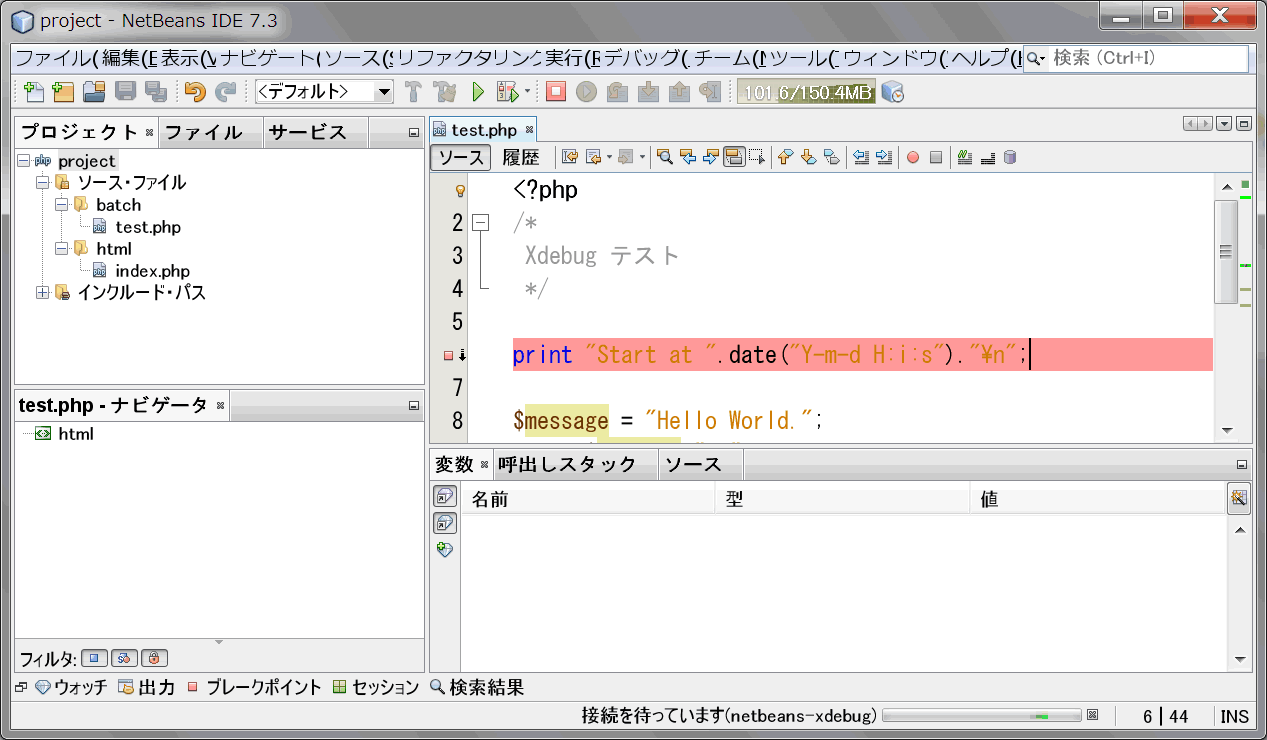The width and height of the screenshot is (1267, 740).
Task: Toggle the second navigator filter button
Action: 124,658
